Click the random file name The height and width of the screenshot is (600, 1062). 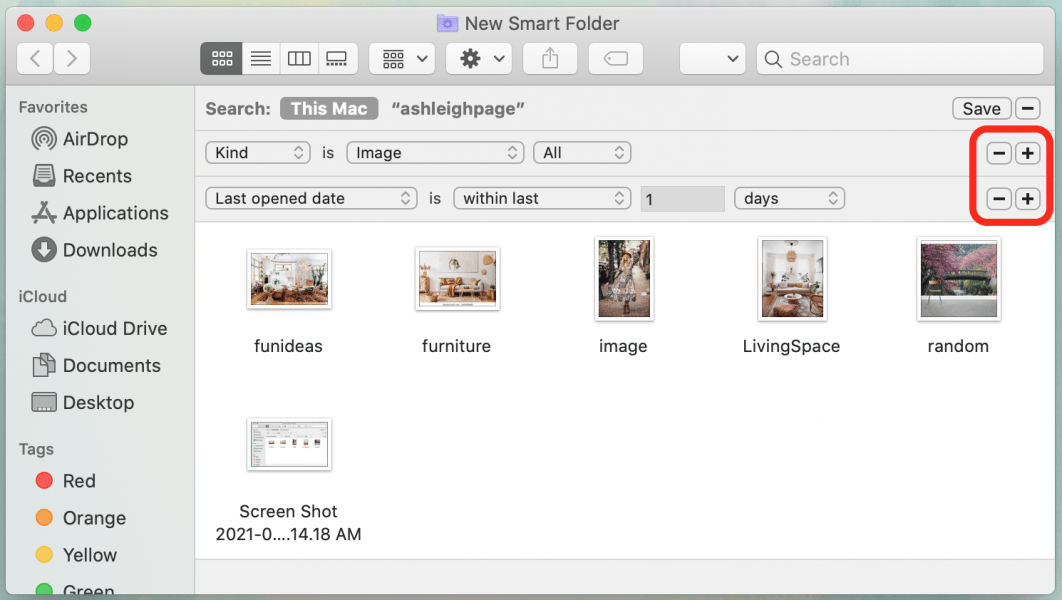(x=958, y=346)
